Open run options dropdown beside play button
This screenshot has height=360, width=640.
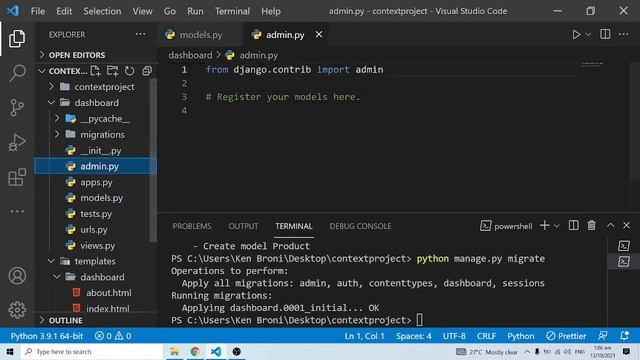(588, 35)
